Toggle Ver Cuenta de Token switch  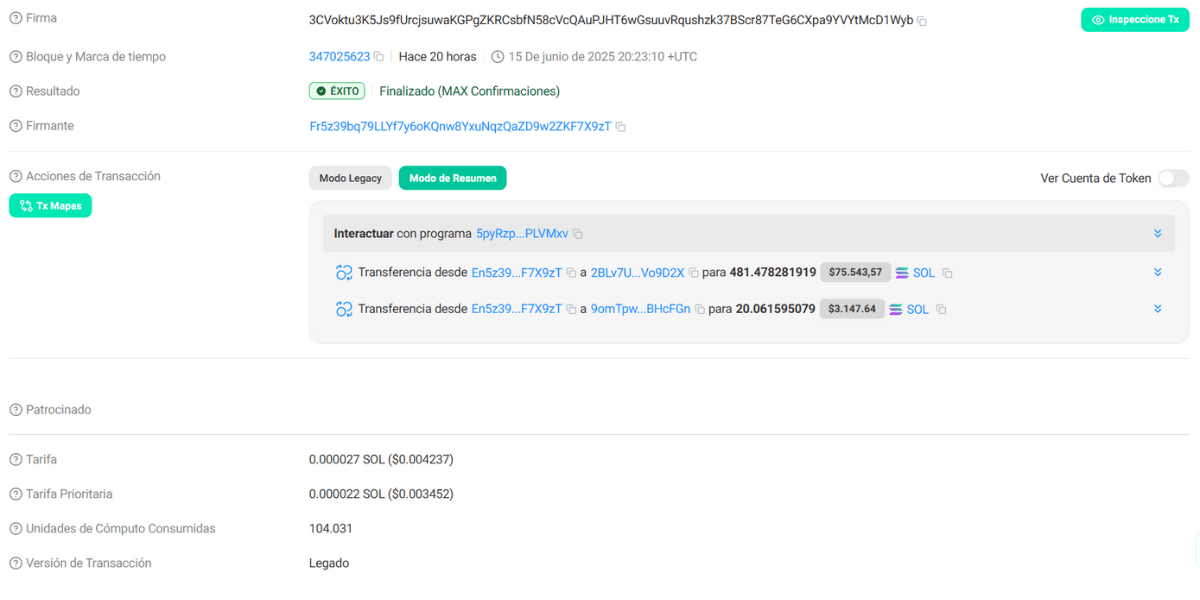coord(1174,178)
